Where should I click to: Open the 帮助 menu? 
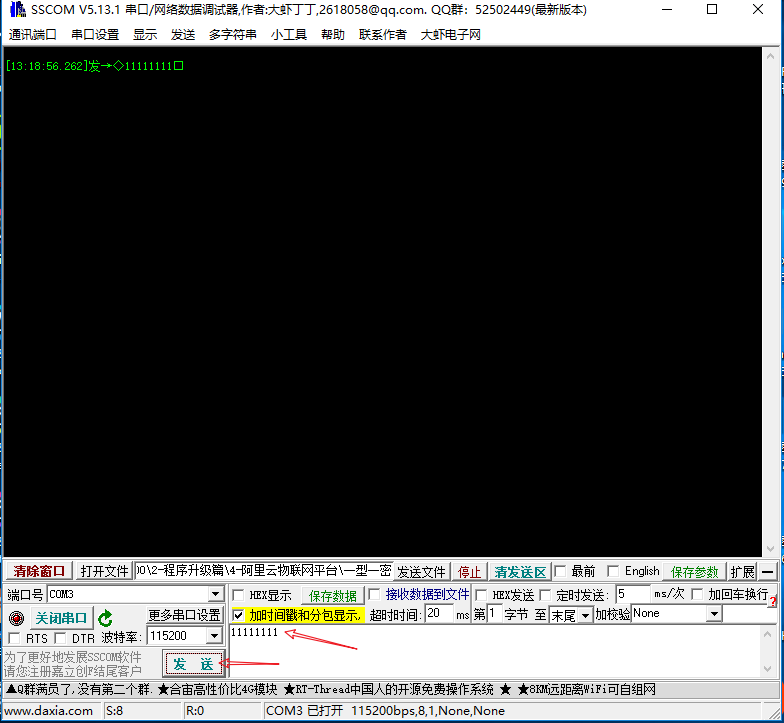point(333,34)
